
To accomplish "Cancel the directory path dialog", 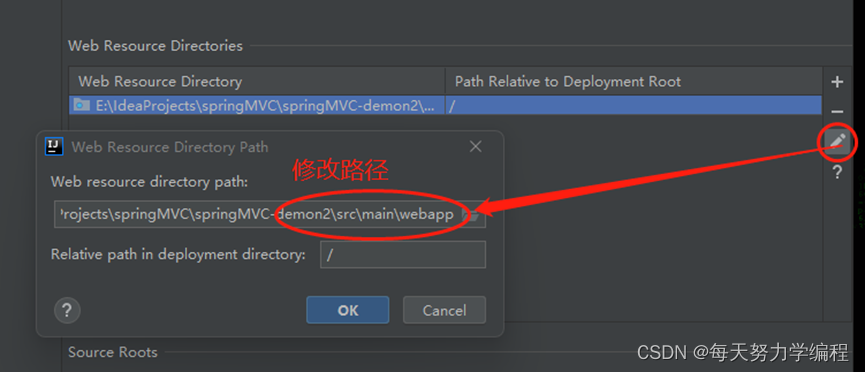I will click(x=444, y=310).
